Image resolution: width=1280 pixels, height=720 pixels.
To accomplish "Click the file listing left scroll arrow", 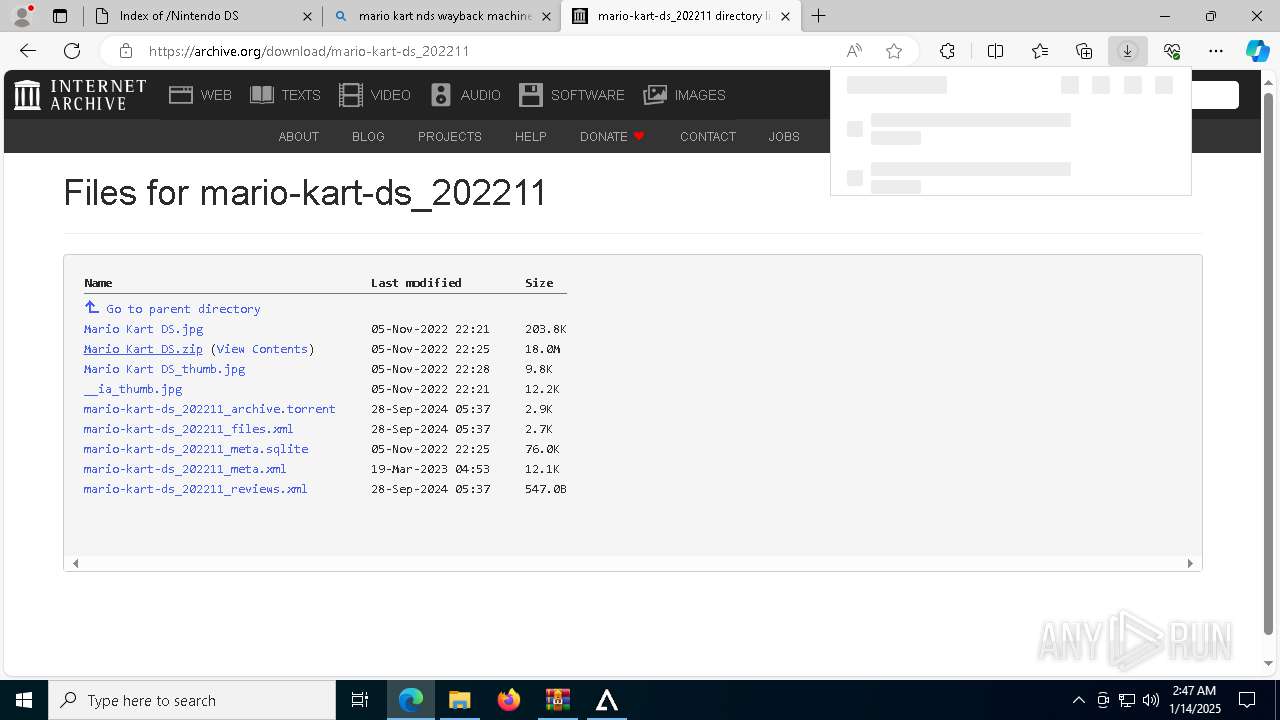I will click(75, 563).
